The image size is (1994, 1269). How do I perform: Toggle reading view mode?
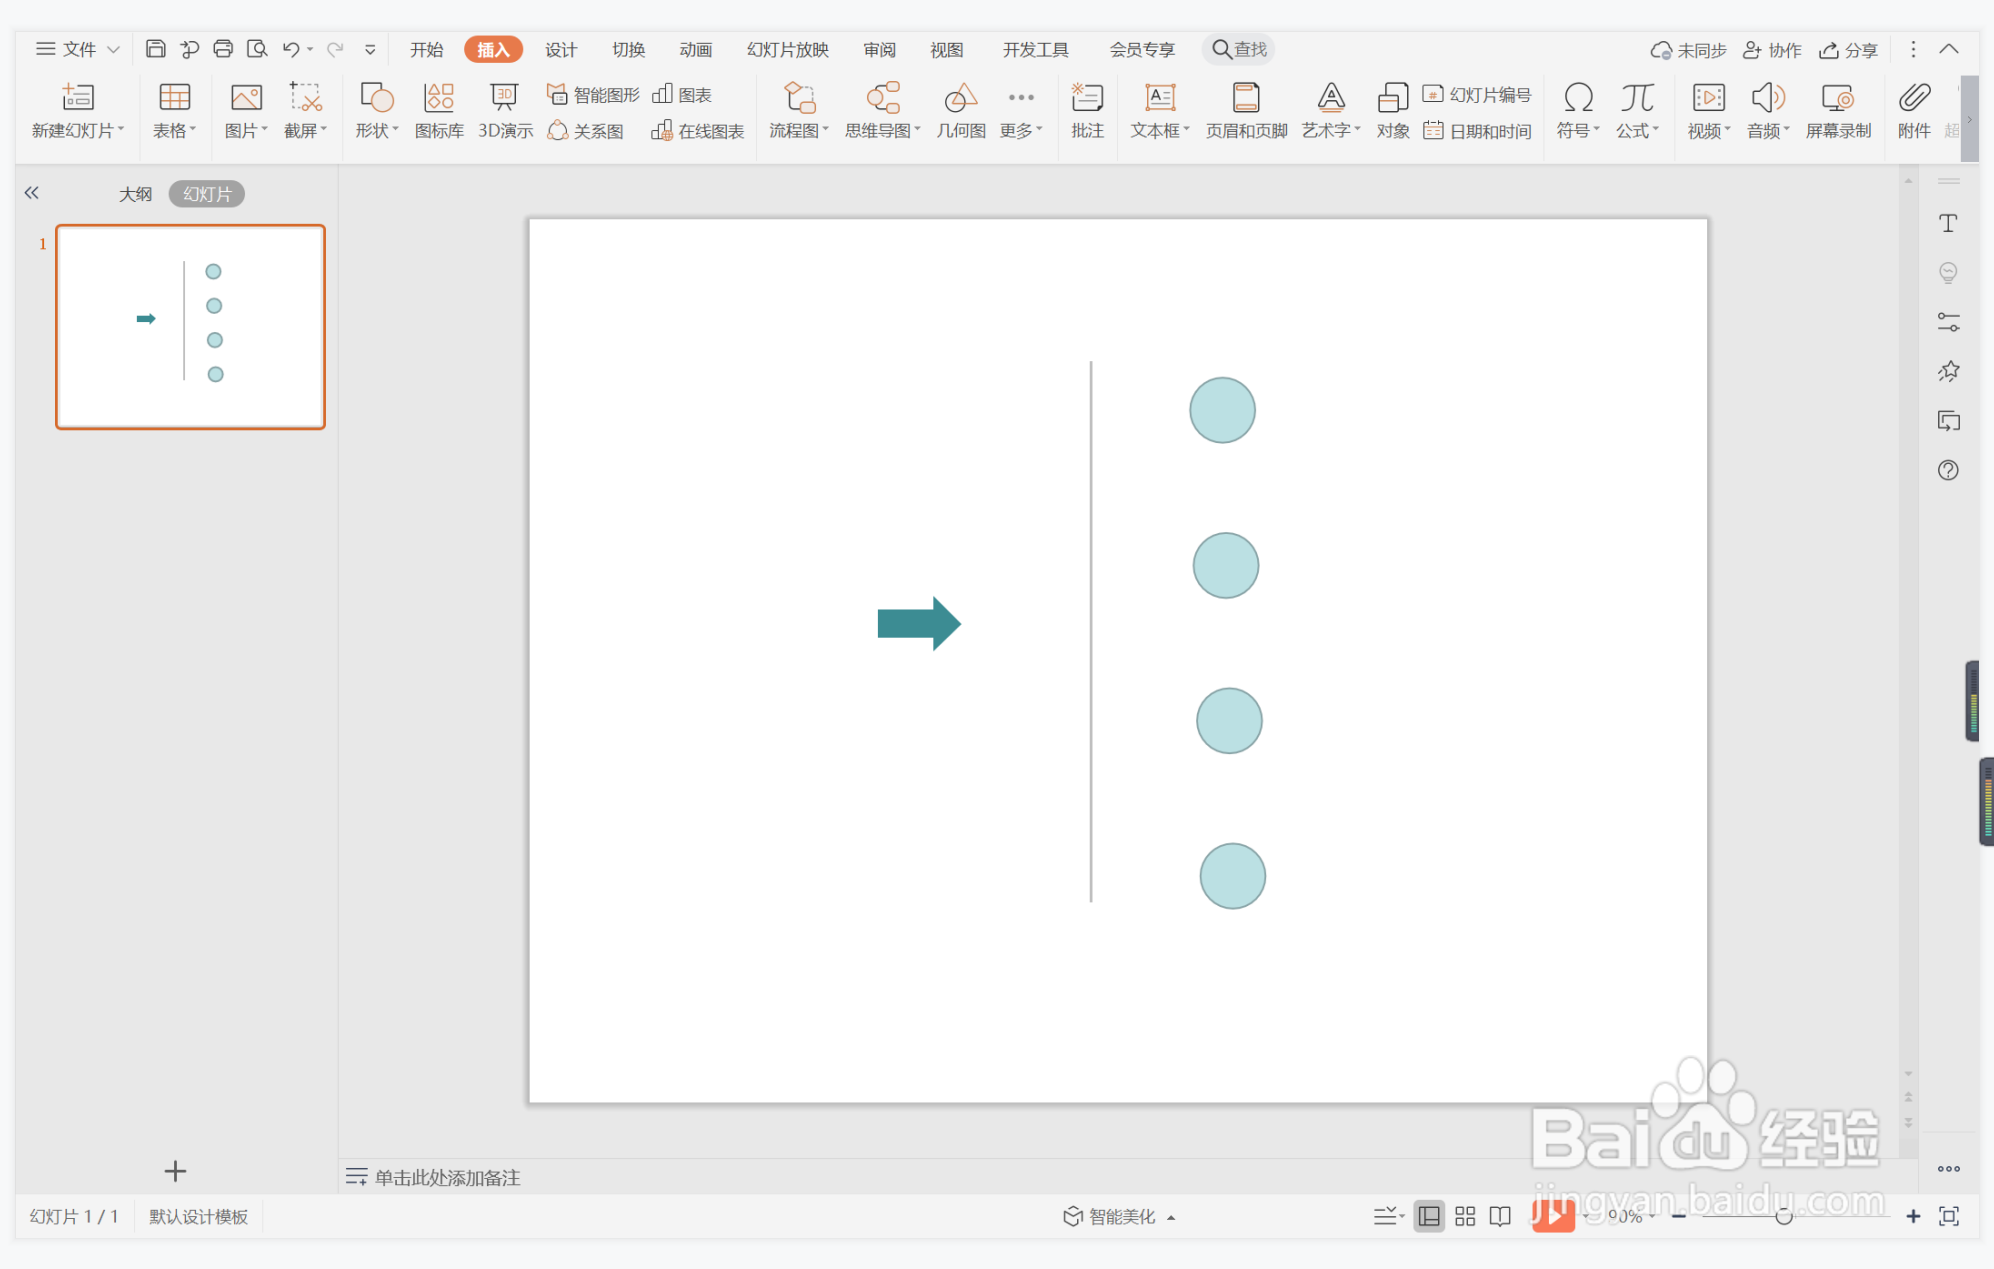tap(1500, 1216)
